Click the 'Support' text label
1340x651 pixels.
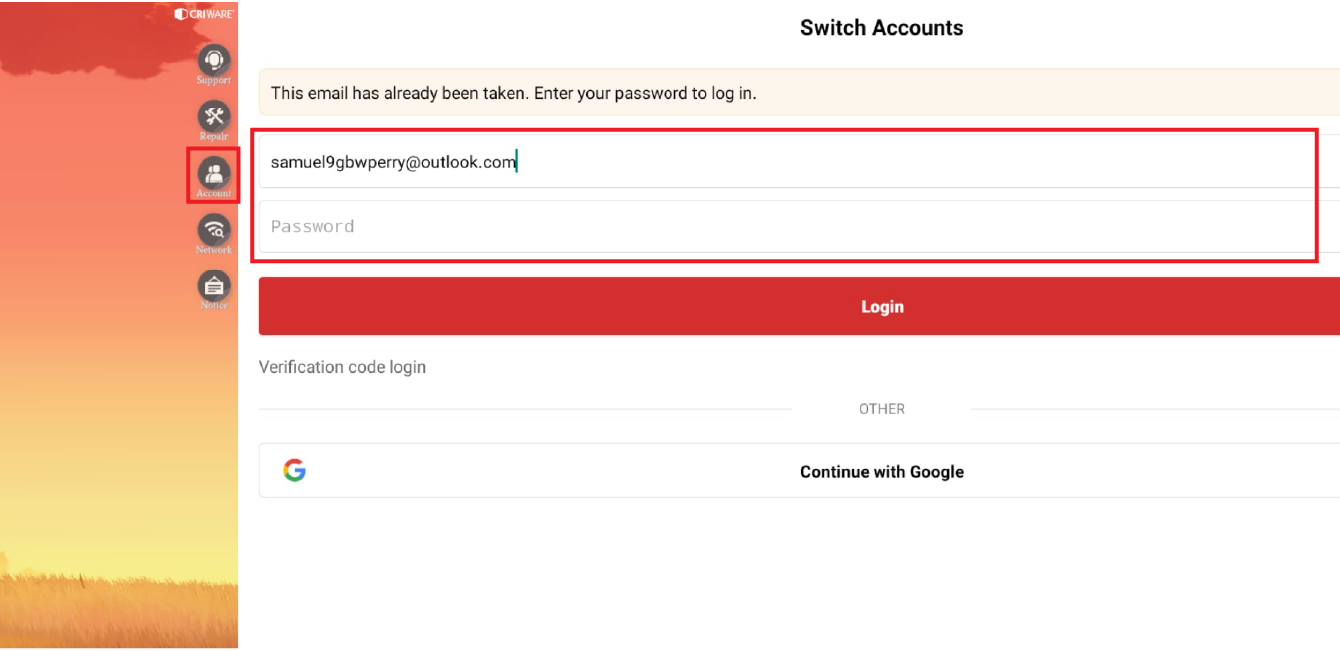point(213,80)
